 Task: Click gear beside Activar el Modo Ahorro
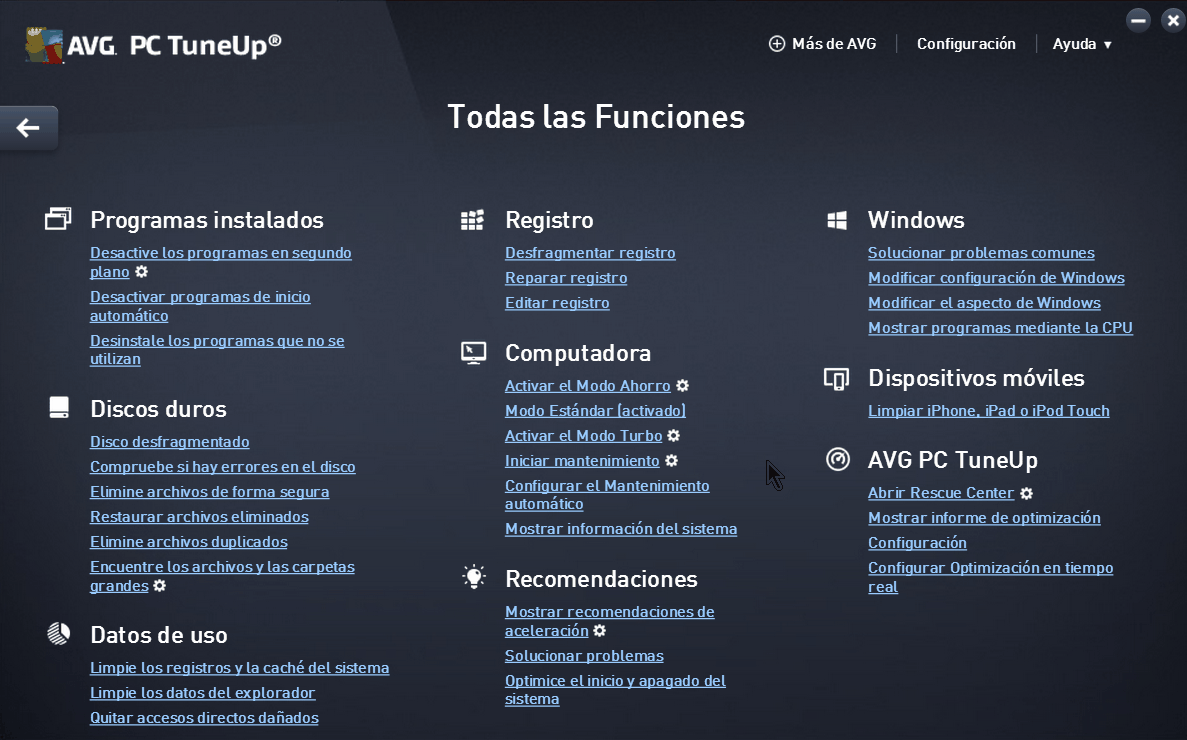683,385
